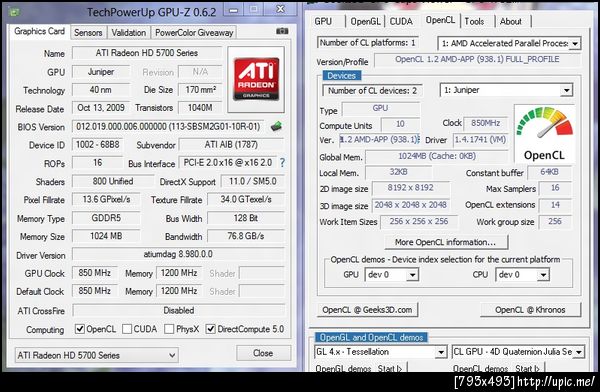Switch to the Validation tab in GPU-Z

click(x=129, y=33)
